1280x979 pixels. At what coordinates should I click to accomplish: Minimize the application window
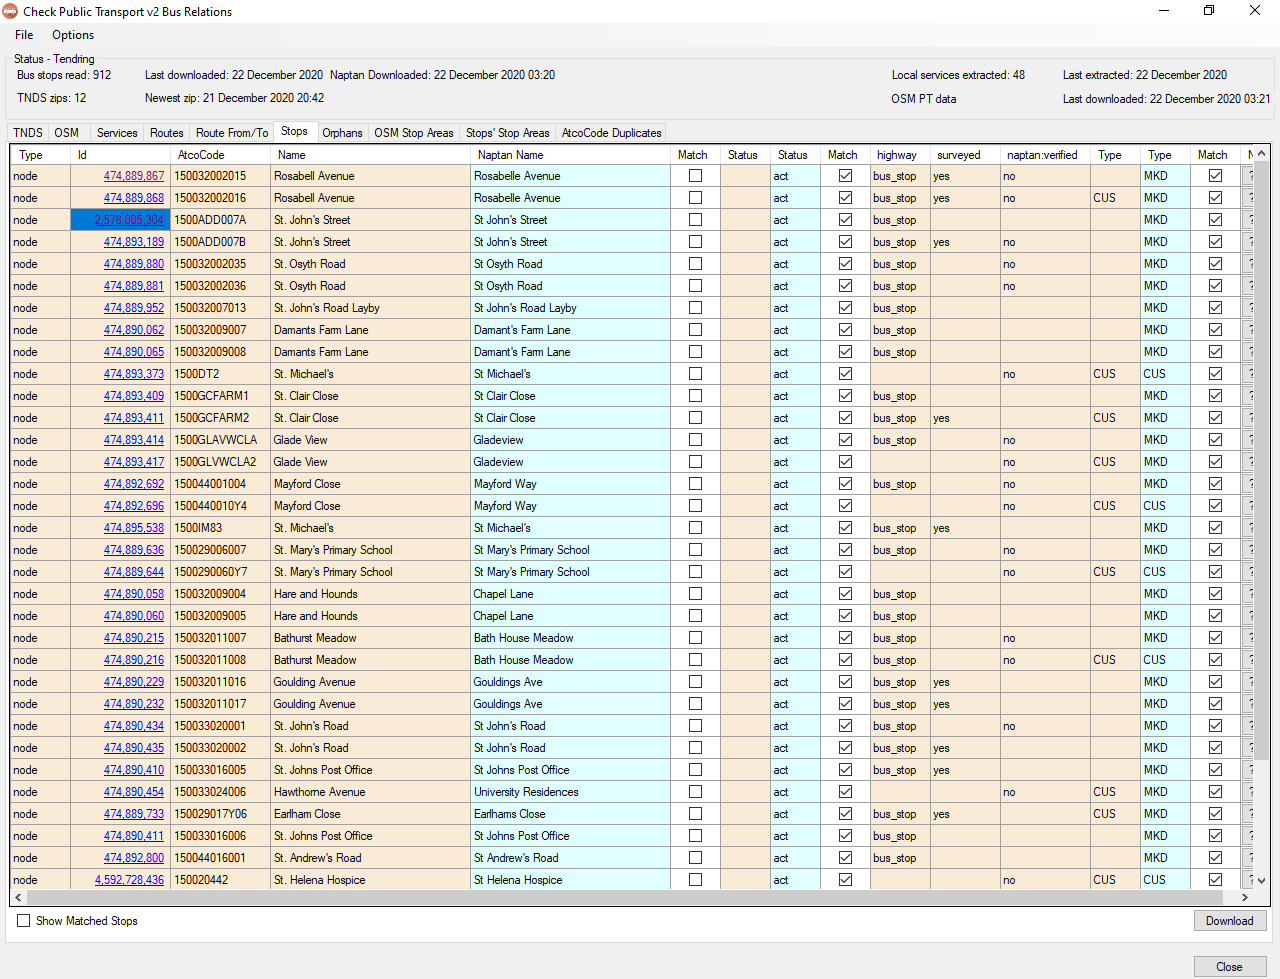pyautogui.click(x=1164, y=11)
